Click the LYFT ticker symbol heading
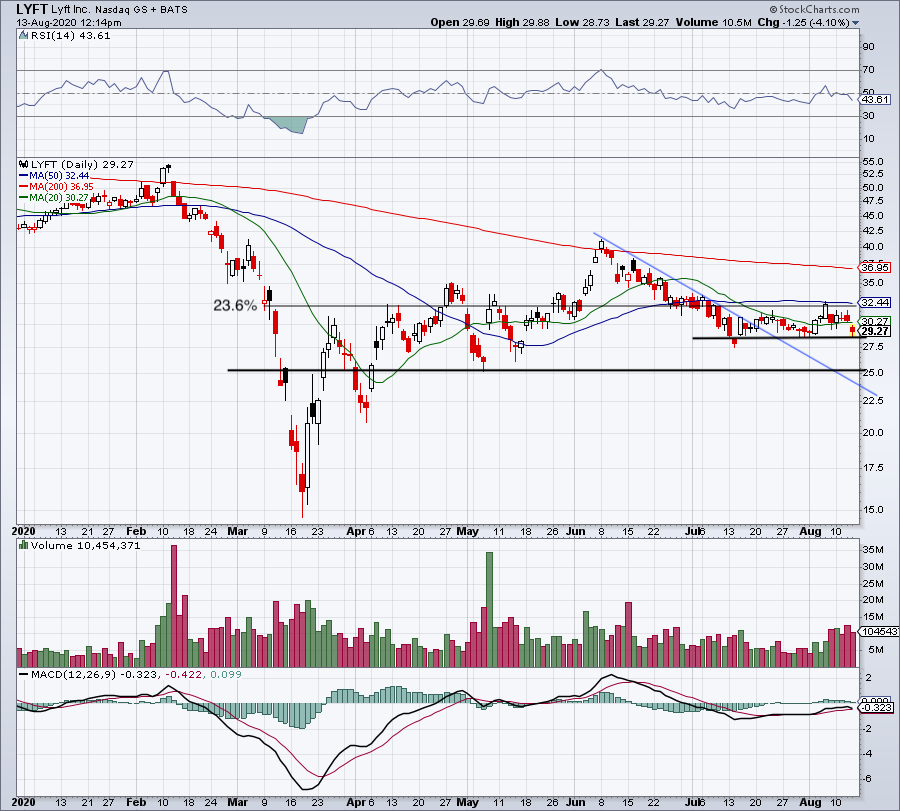Image resolution: width=900 pixels, height=811 pixels. click(31, 9)
